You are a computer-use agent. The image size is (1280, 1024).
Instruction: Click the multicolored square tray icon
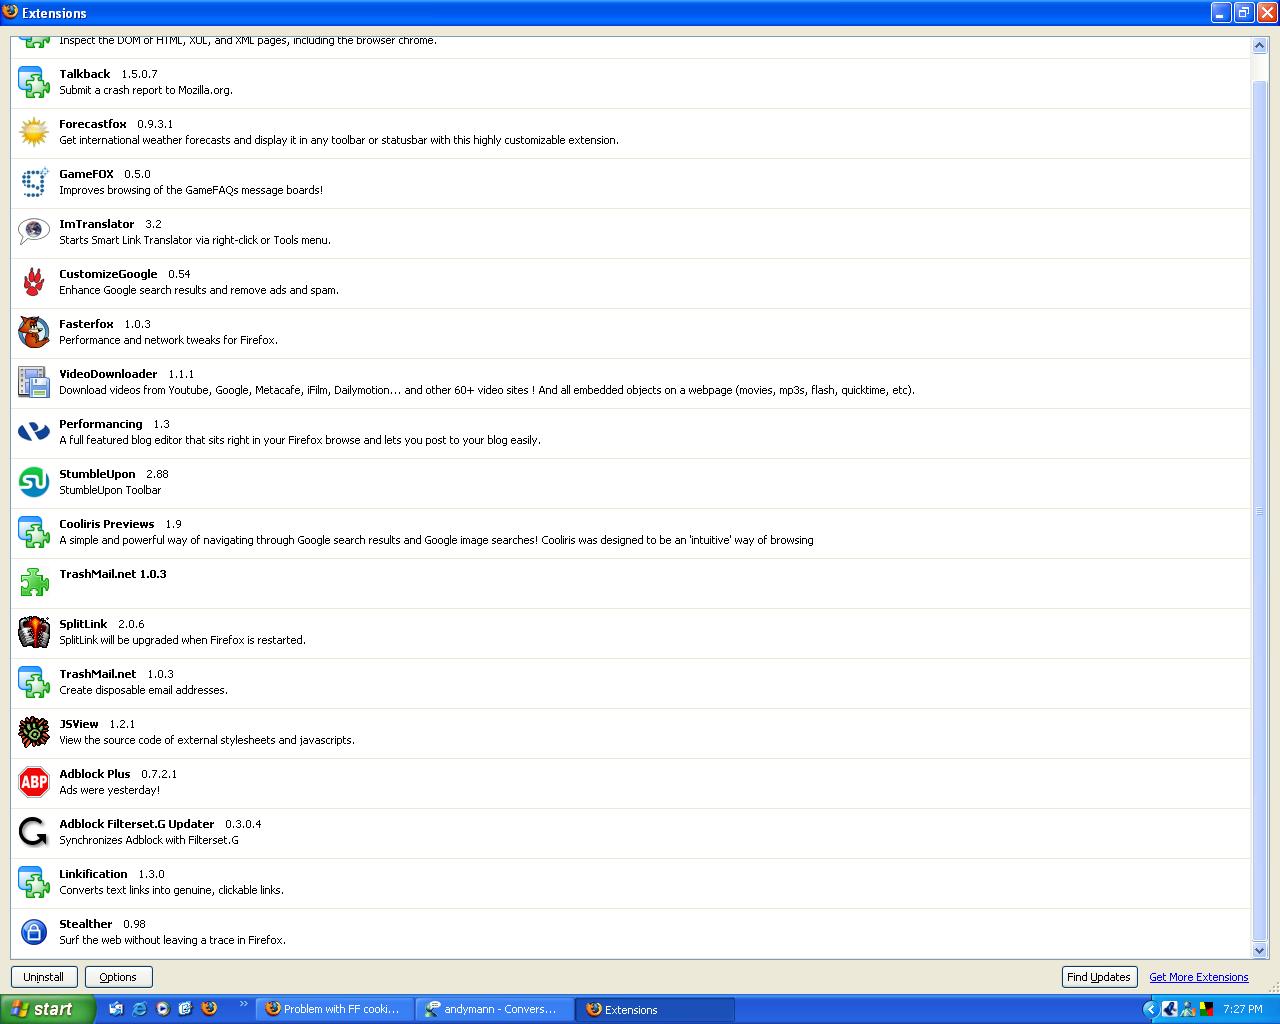pyautogui.click(x=1206, y=1009)
